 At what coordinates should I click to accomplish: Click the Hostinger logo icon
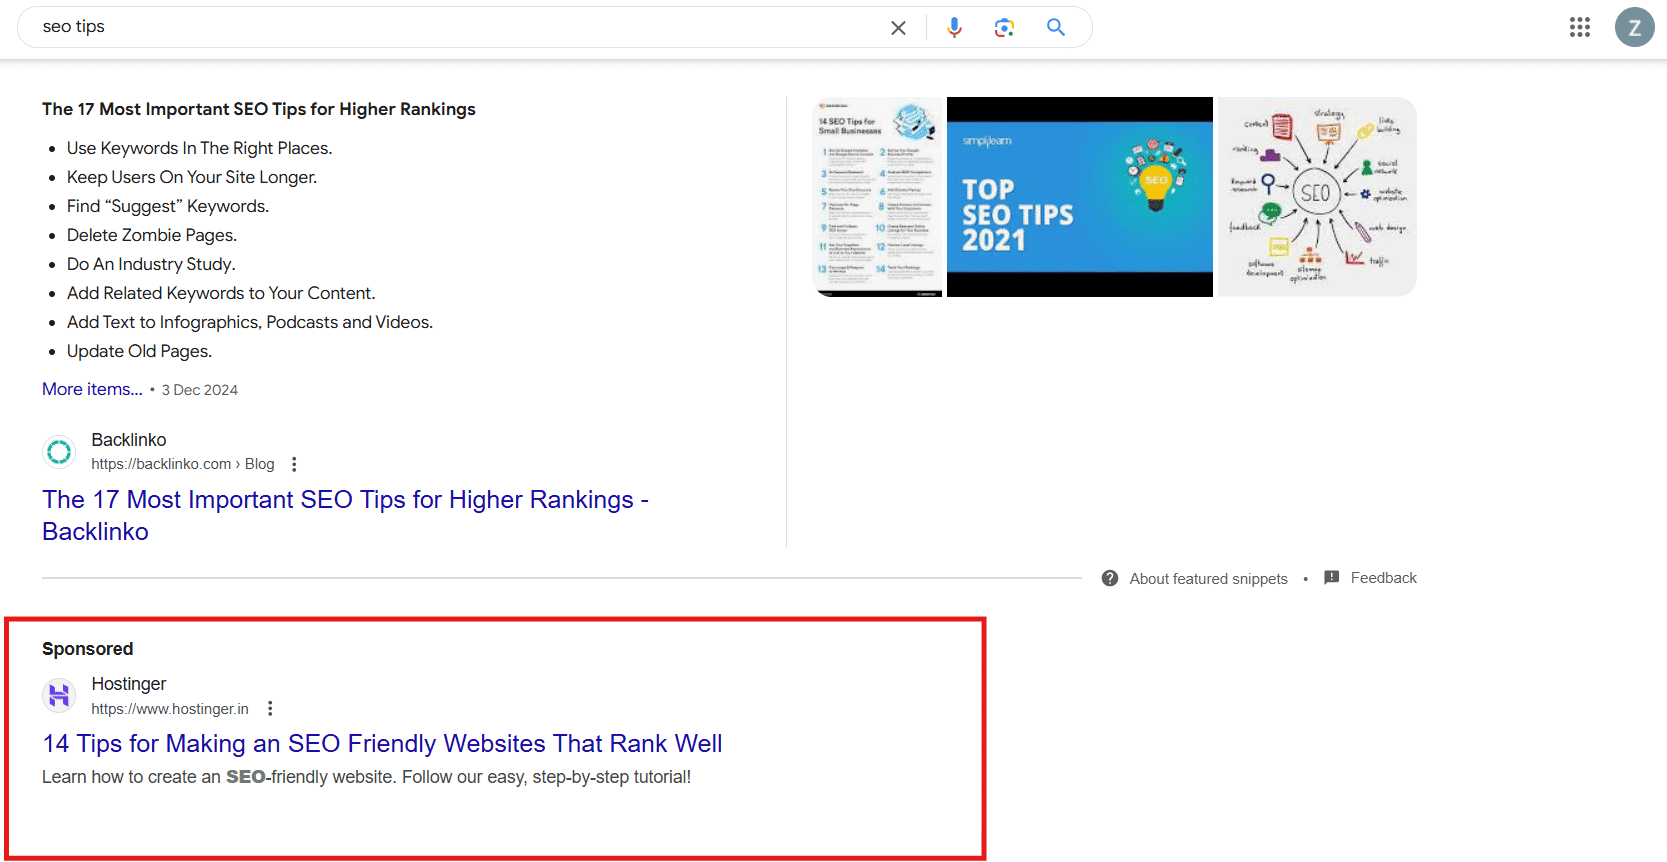point(59,695)
